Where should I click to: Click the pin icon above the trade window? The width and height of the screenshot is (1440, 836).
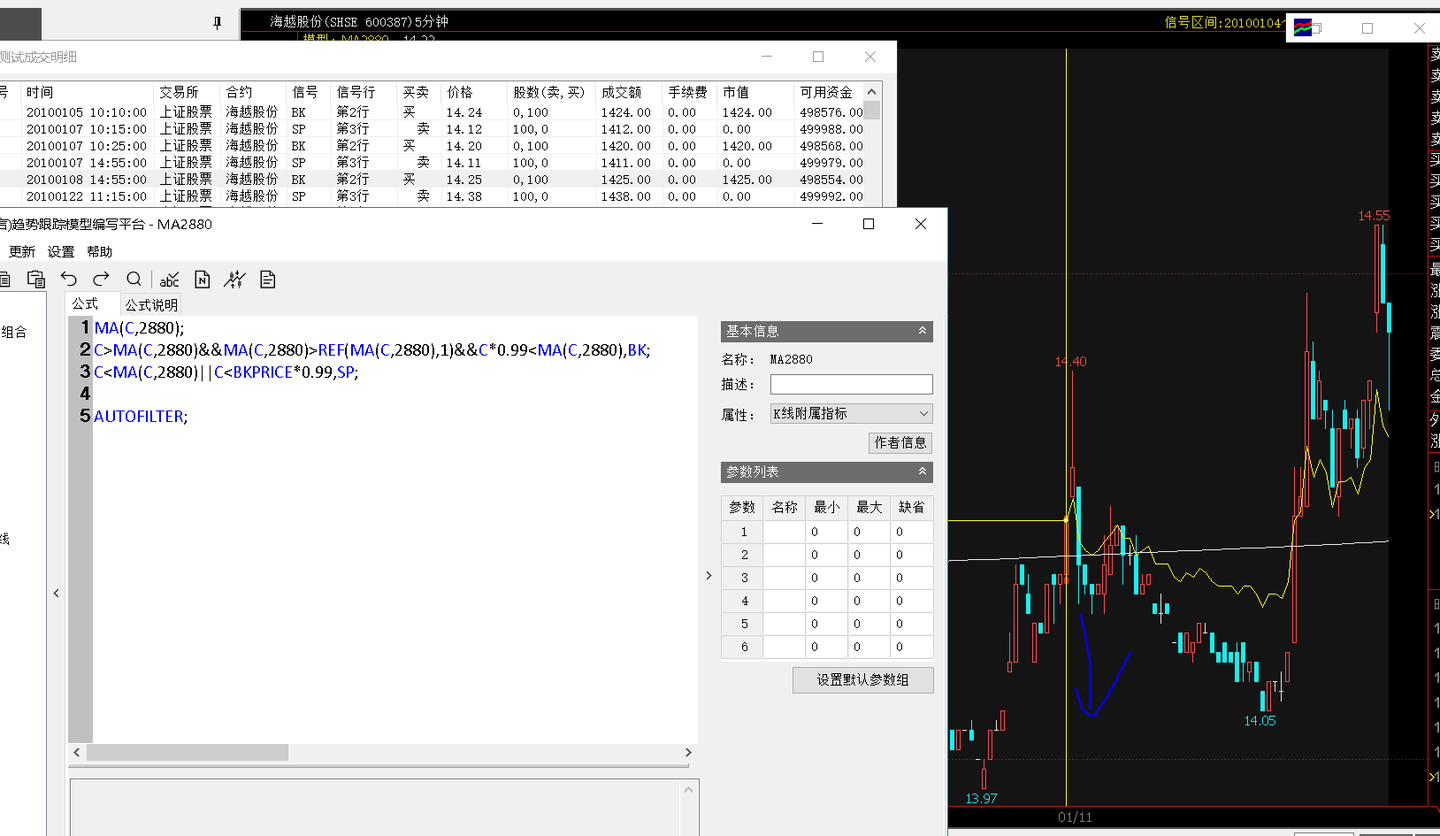pyautogui.click(x=218, y=23)
